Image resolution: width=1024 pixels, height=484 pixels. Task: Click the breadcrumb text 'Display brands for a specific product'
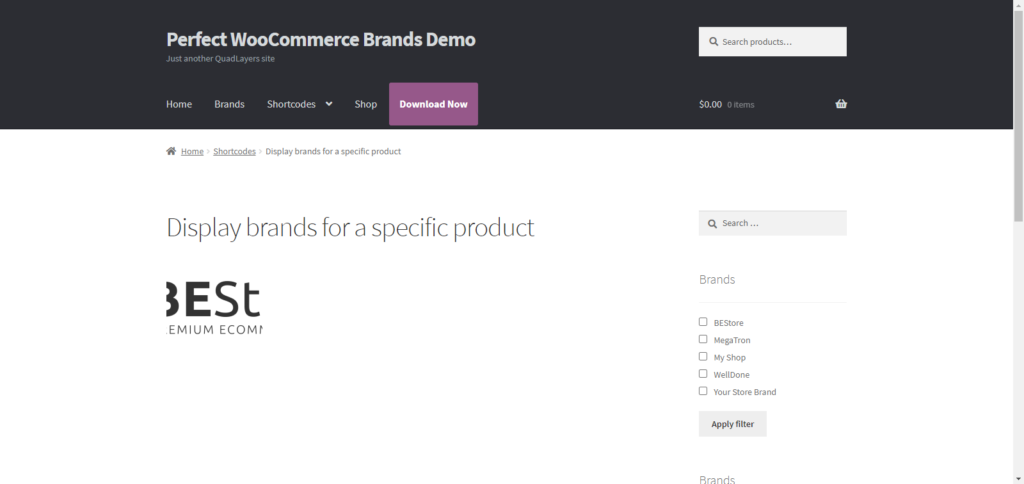pos(333,152)
